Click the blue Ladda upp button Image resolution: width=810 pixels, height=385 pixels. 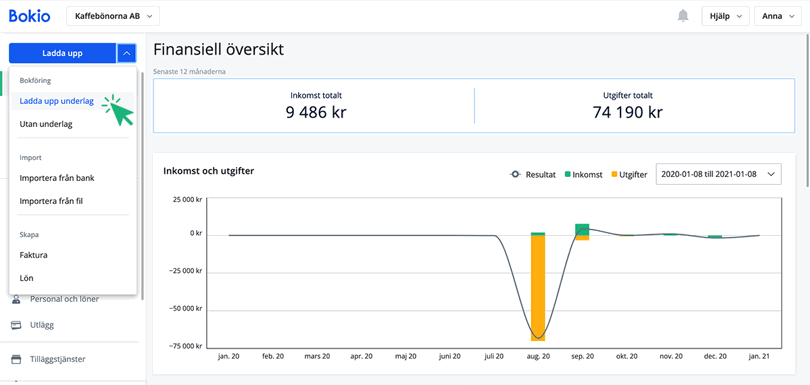click(x=63, y=53)
